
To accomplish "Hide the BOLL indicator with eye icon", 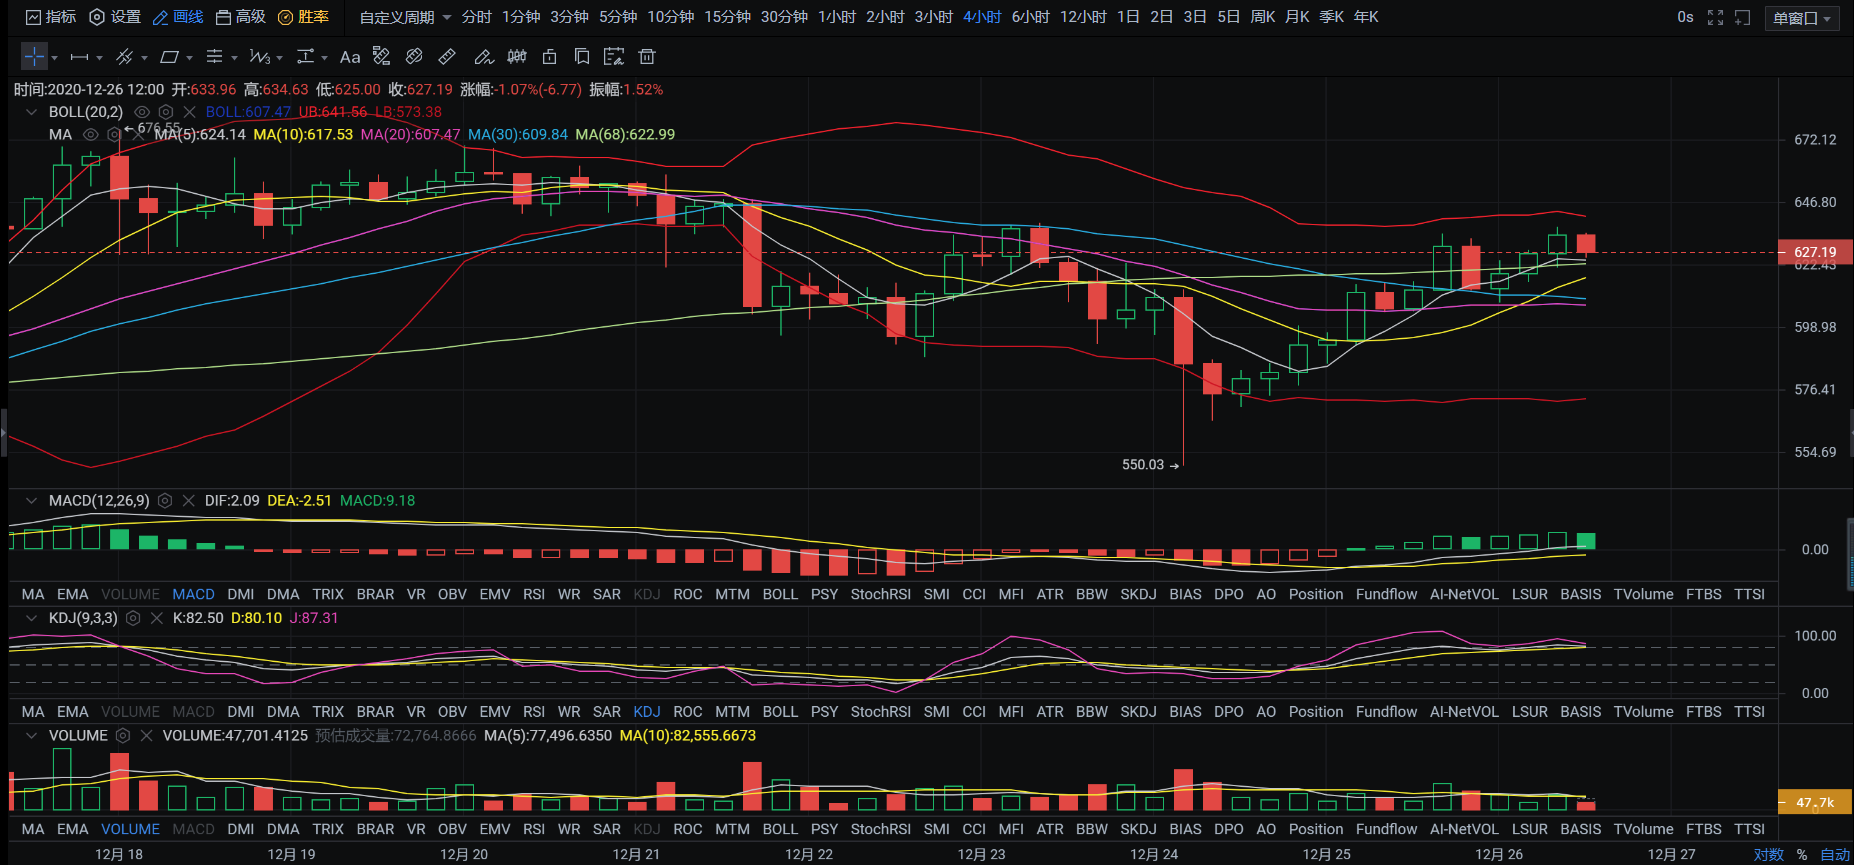I will point(142,112).
